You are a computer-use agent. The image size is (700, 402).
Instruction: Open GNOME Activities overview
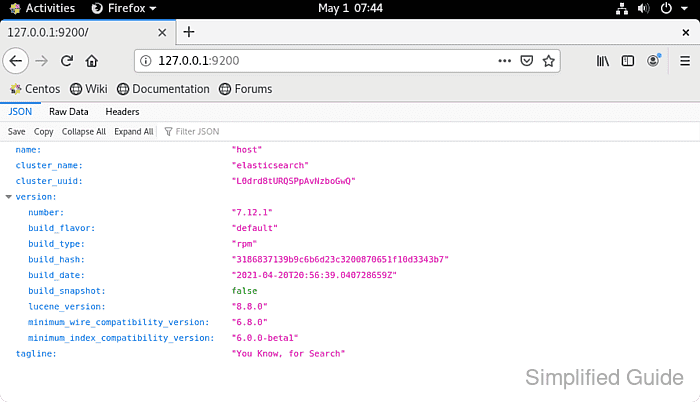tap(42, 8)
